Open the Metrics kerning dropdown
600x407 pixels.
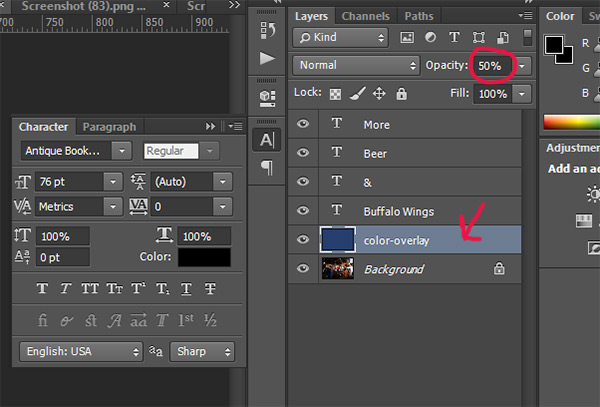click(x=113, y=207)
